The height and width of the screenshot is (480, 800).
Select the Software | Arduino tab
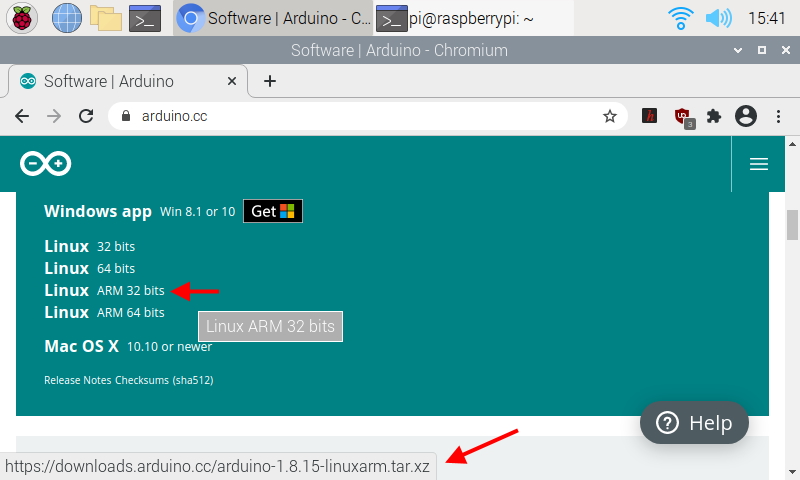128,81
